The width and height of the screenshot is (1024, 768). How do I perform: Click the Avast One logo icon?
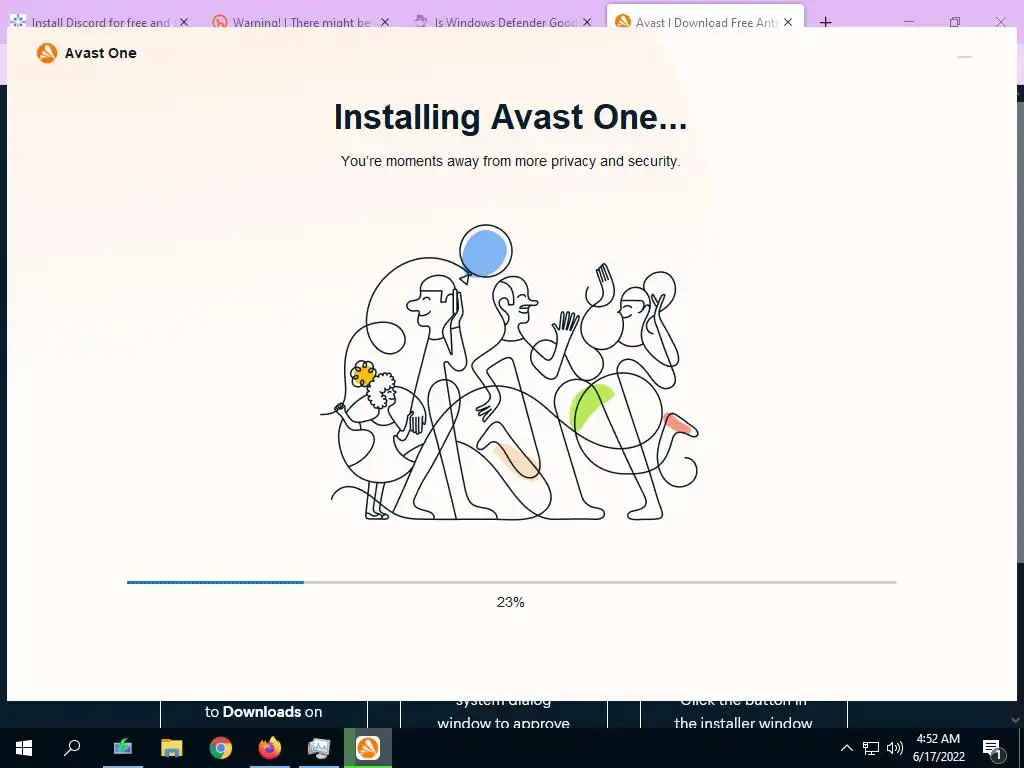pos(47,53)
